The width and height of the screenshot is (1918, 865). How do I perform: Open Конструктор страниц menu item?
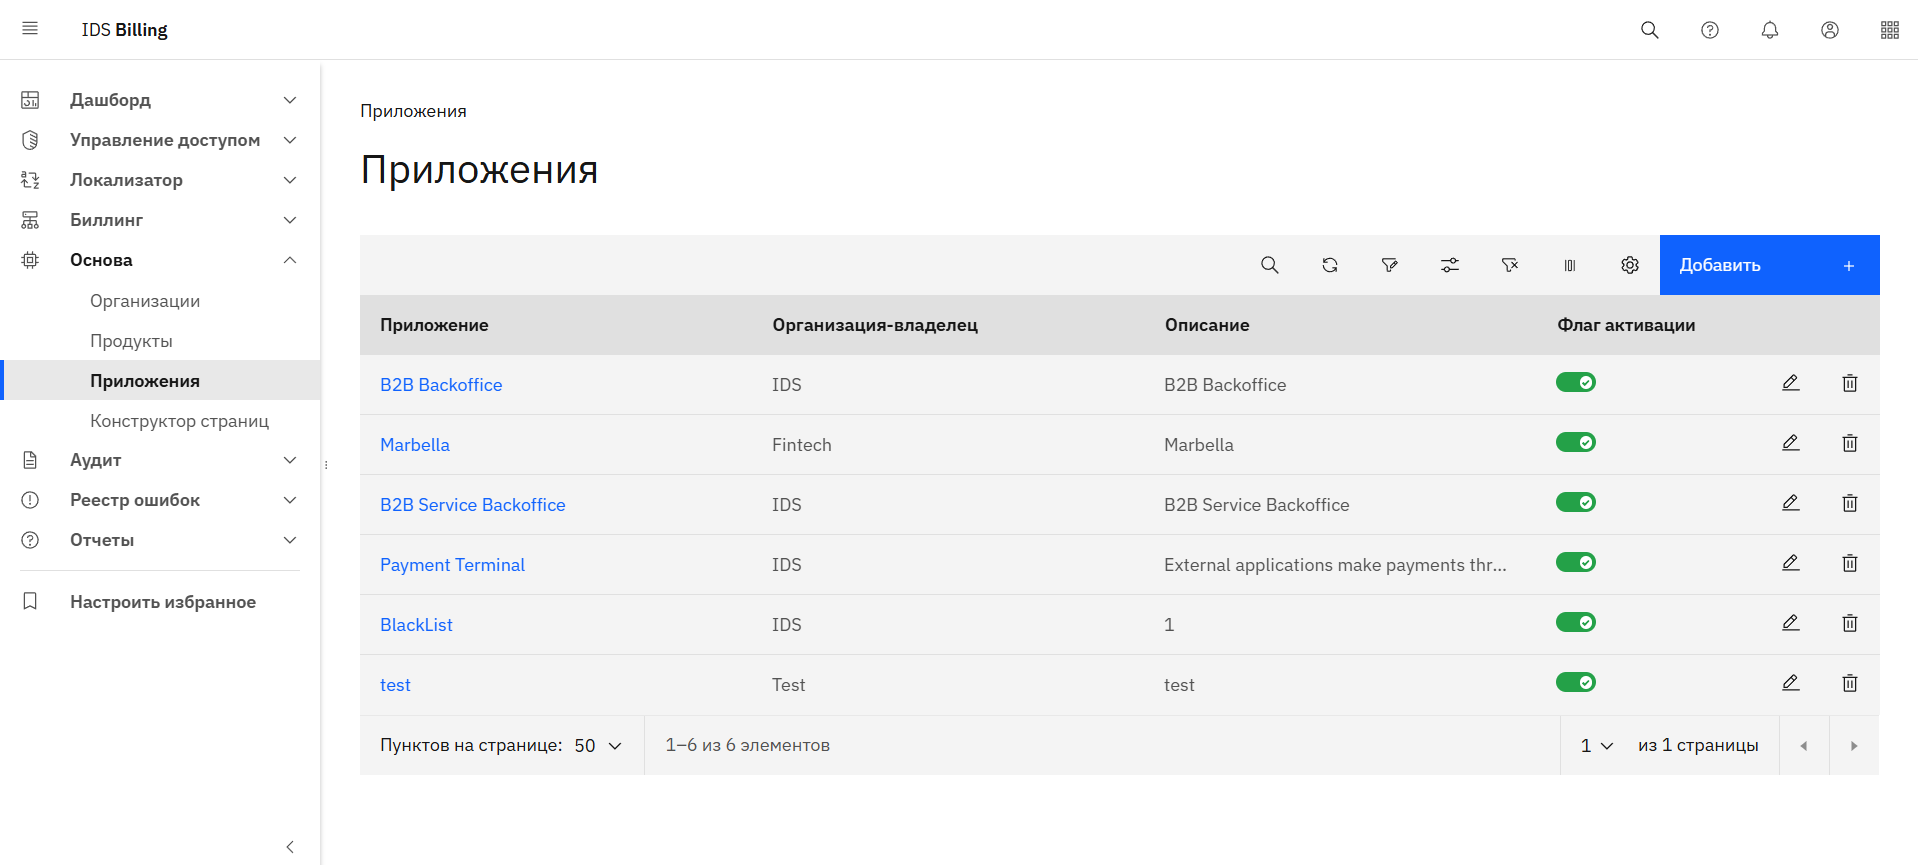pos(179,421)
